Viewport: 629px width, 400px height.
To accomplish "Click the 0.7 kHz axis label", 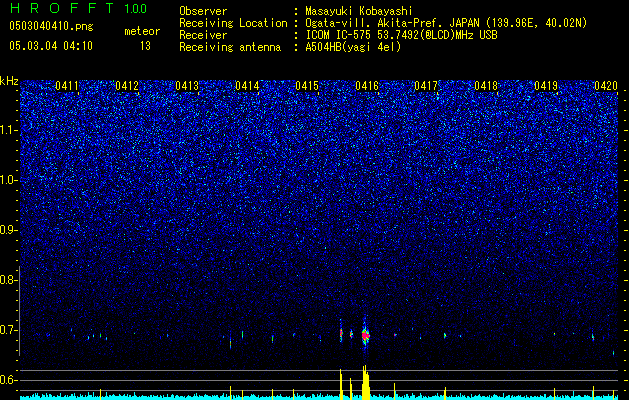I will [x=8, y=330].
